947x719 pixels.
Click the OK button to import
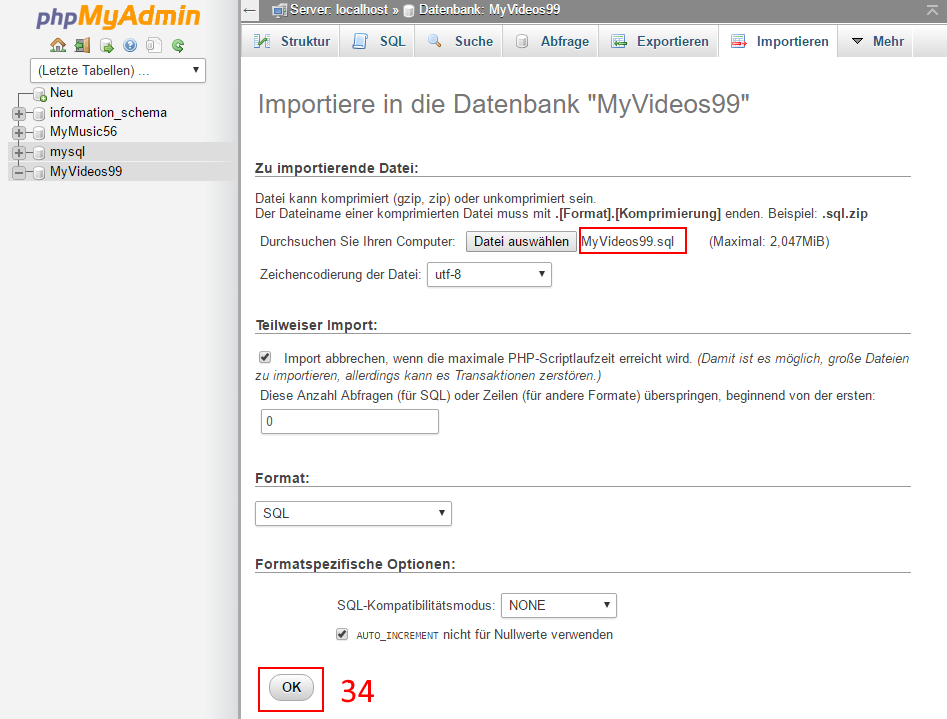291,687
